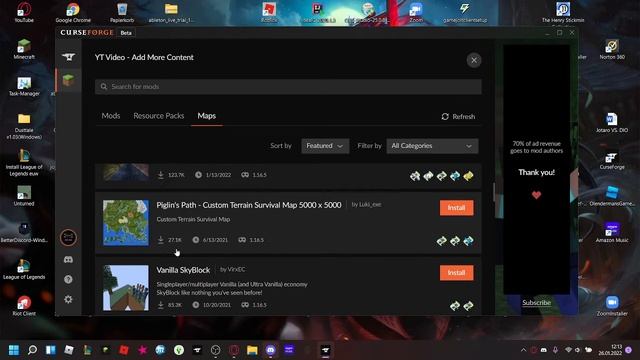Open Norton 360 desktop shortcut
Image resolution: width=640 pixels, height=360 pixels.
(x=612, y=49)
